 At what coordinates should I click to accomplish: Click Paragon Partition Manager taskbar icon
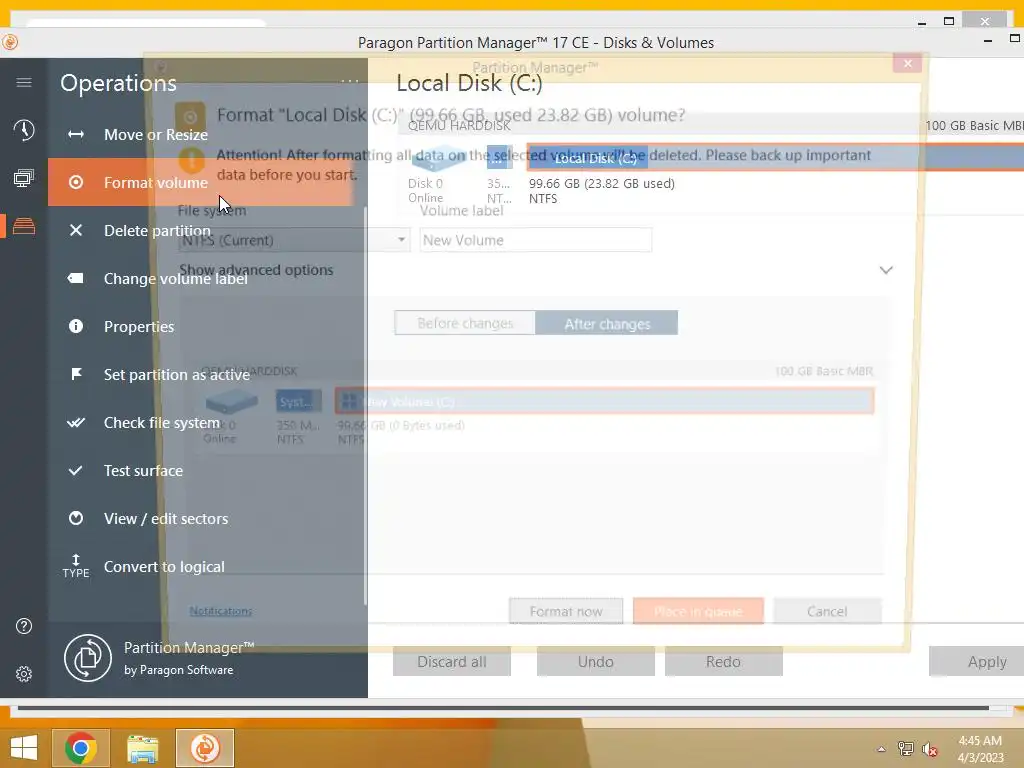point(204,748)
